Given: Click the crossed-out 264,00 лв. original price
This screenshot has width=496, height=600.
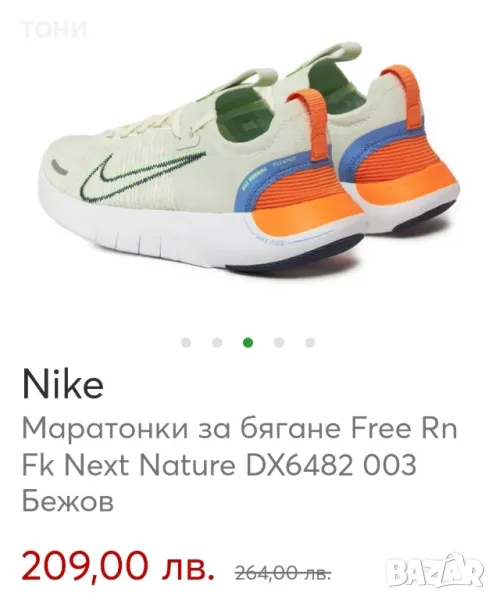Looking at the screenshot, I should tap(282, 573).
